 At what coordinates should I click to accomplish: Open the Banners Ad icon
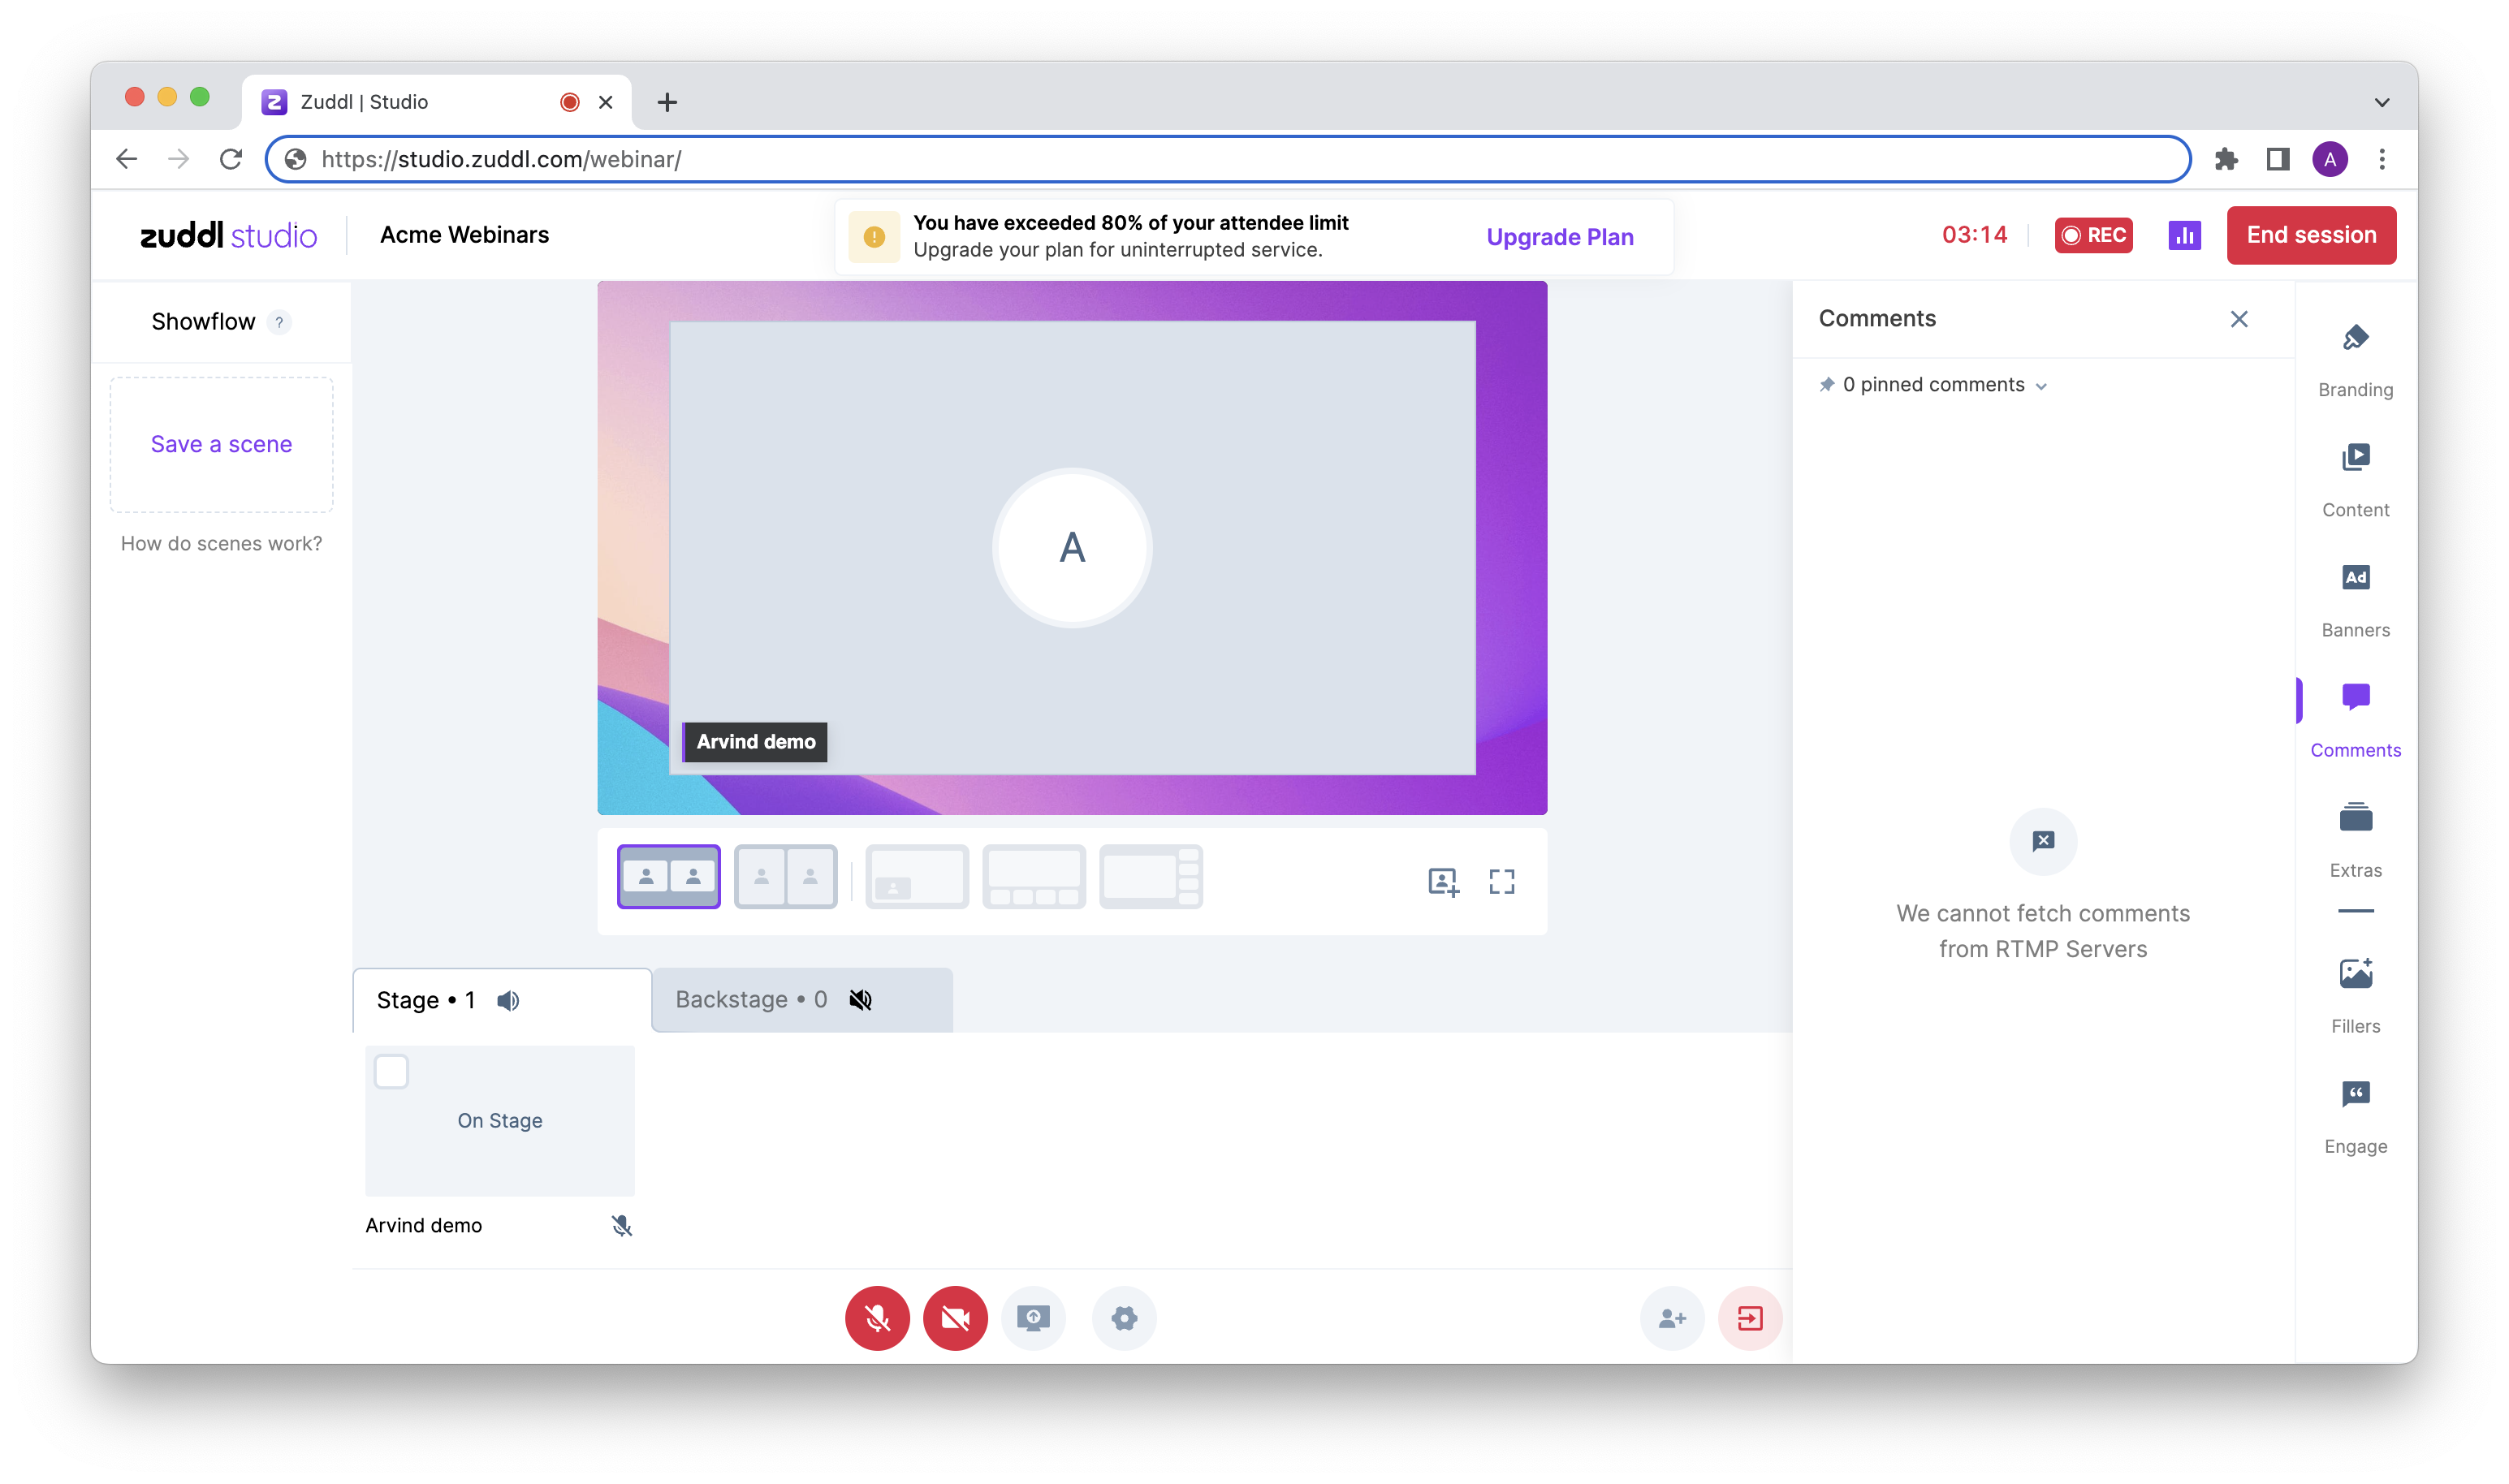[x=2355, y=578]
